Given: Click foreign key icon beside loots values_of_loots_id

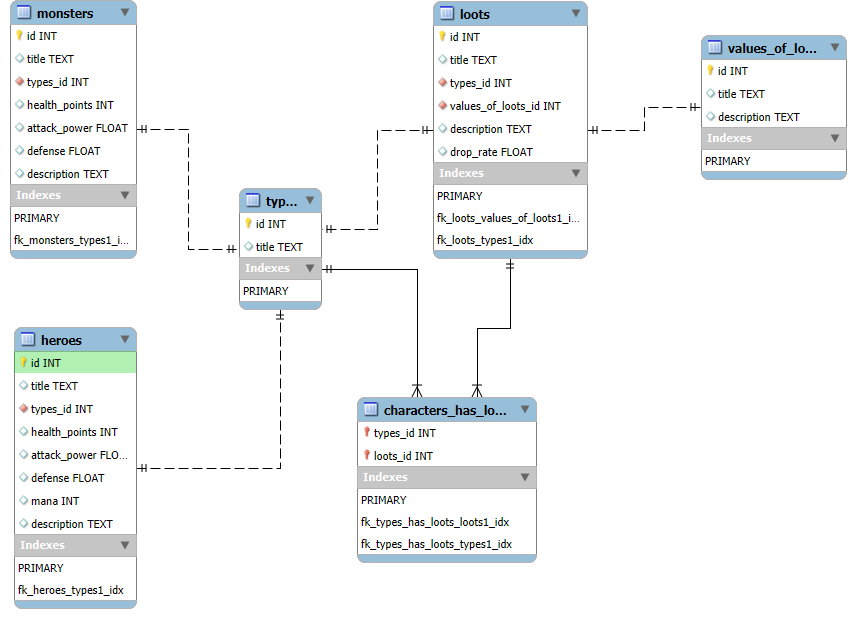Looking at the screenshot, I should coord(442,106).
